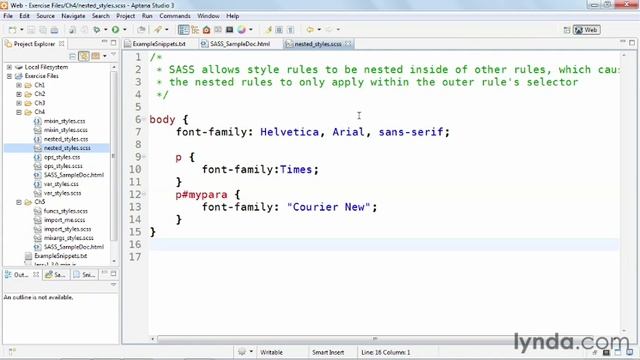Switch to the Outline view tab
The width and height of the screenshot is (640, 360).
[22, 275]
